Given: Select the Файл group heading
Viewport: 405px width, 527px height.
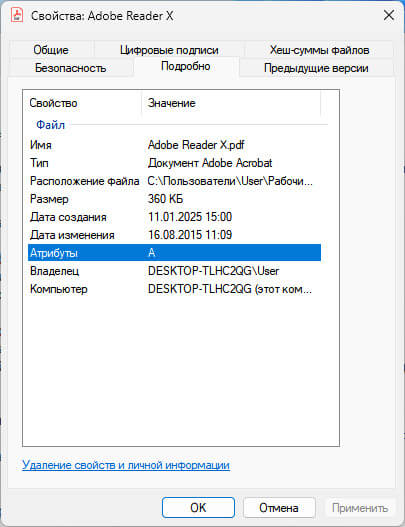Looking at the screenshot, I should (x=50, y=125).
